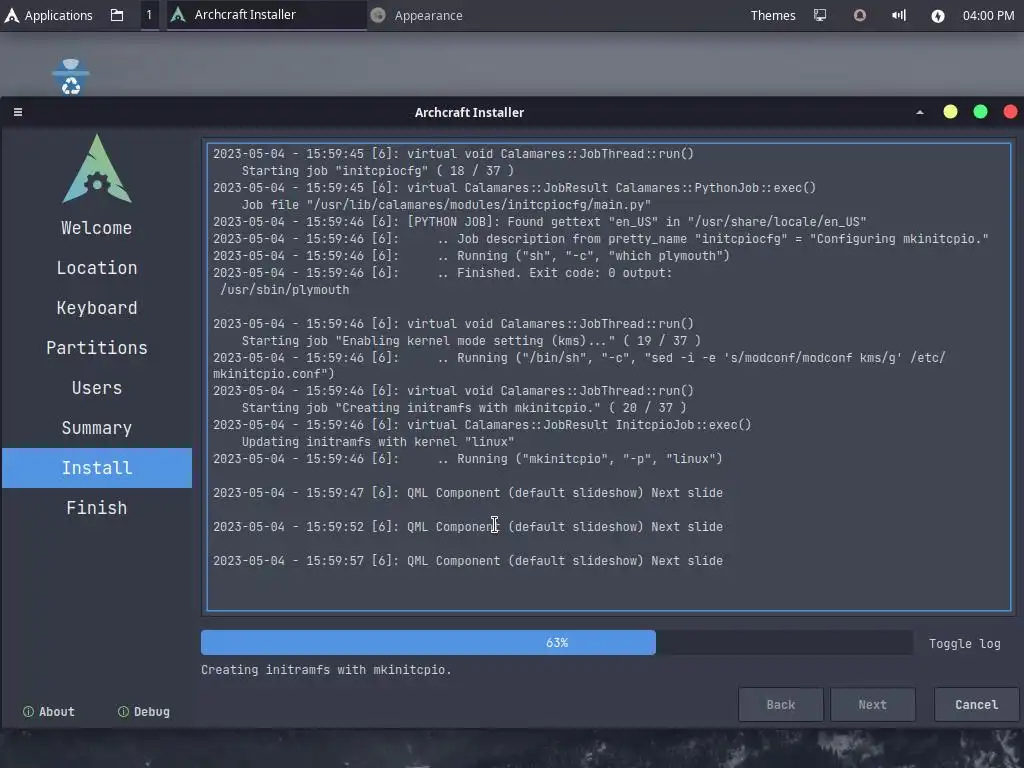This screenshot has width=1024, height=768.
Task: Open the notification bell tray icon
Action: [859, 15]
